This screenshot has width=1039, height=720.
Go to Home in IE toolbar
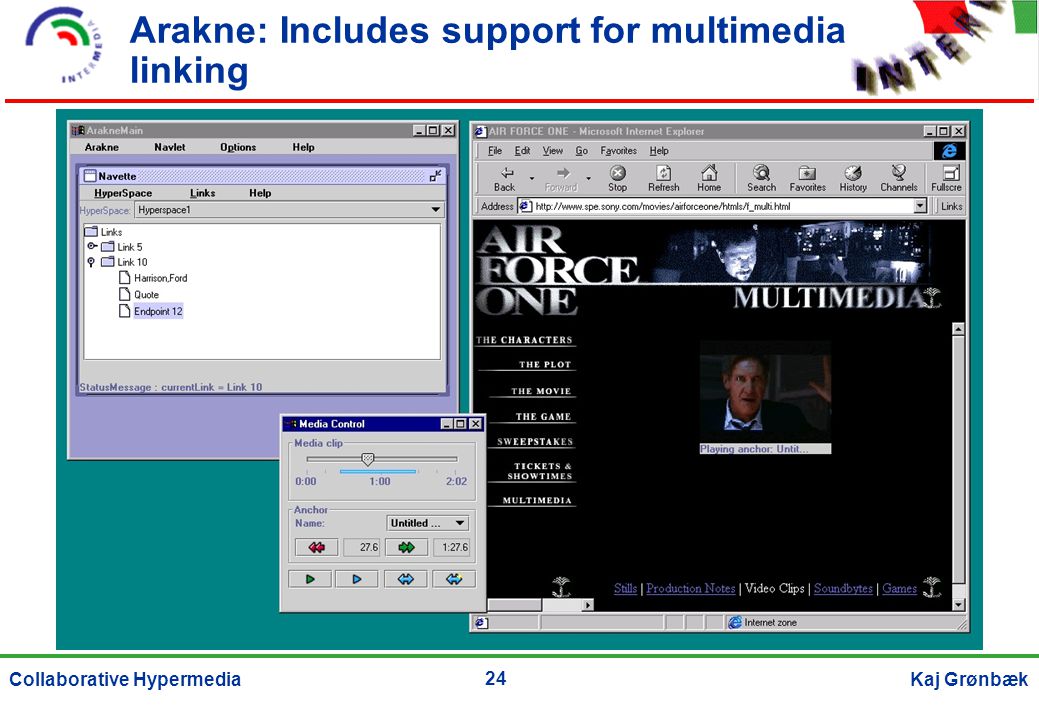[x=709, y=179]
